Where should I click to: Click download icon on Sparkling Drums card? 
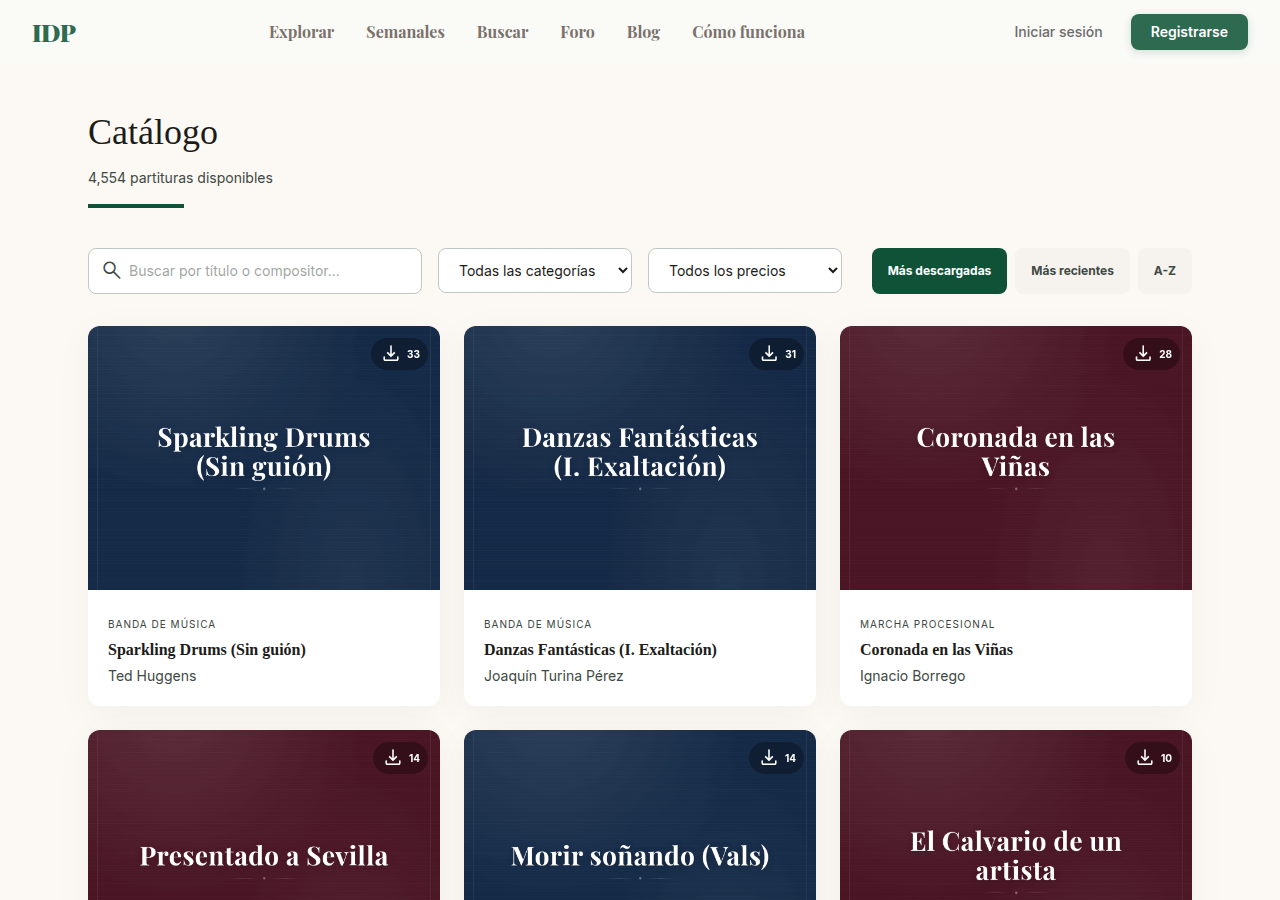[x=391, y=353]
